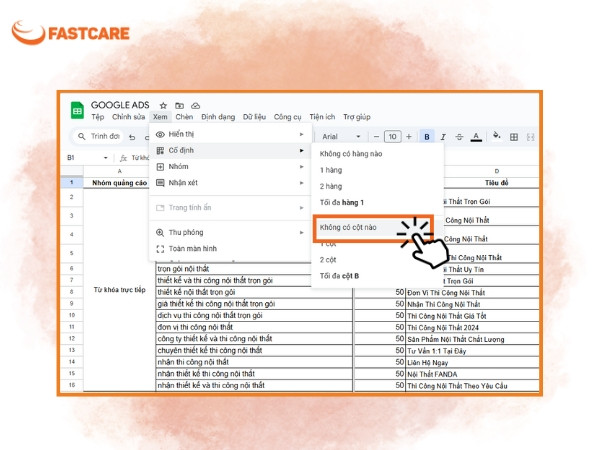Expand the Cố định submenu arrow
This screenshot has height=450, width=600.
[302, 150]
